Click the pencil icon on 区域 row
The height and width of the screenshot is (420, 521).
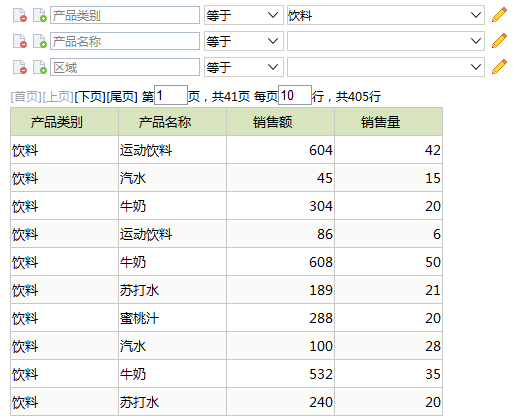point(499,67)
